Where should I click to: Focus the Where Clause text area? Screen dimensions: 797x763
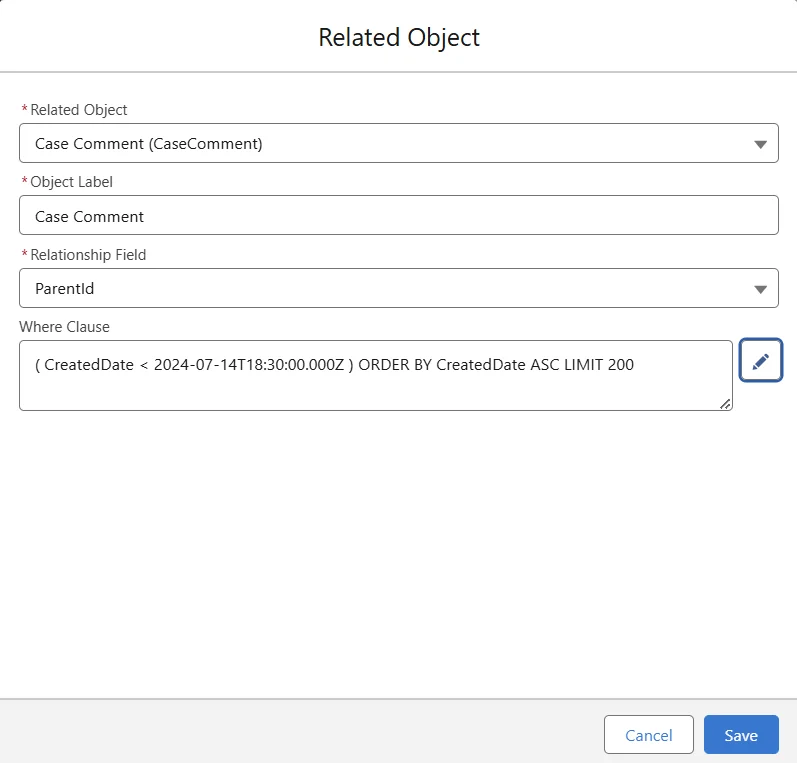[375, 388]
